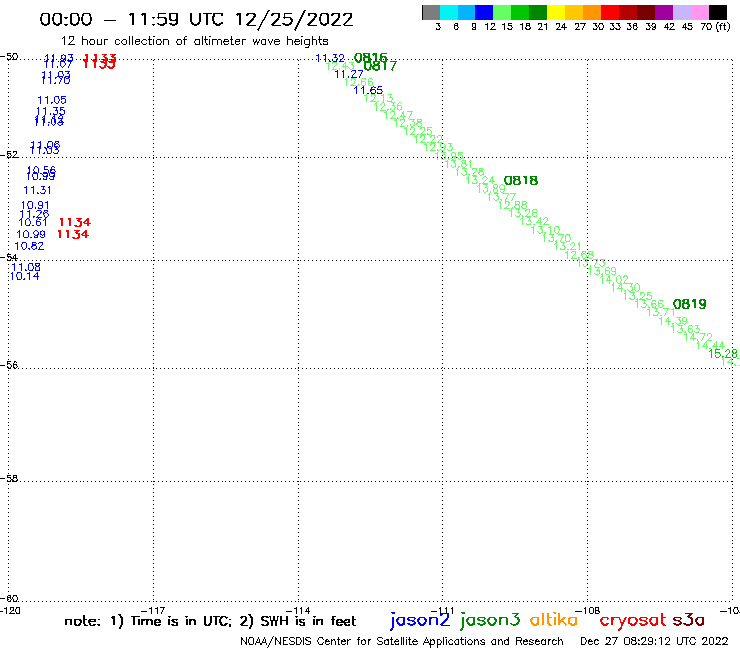Image resolution: width=740 pixels, height=650 pixels.
Task: Click the 0817 time marker near track start
Action: (380, 66)
